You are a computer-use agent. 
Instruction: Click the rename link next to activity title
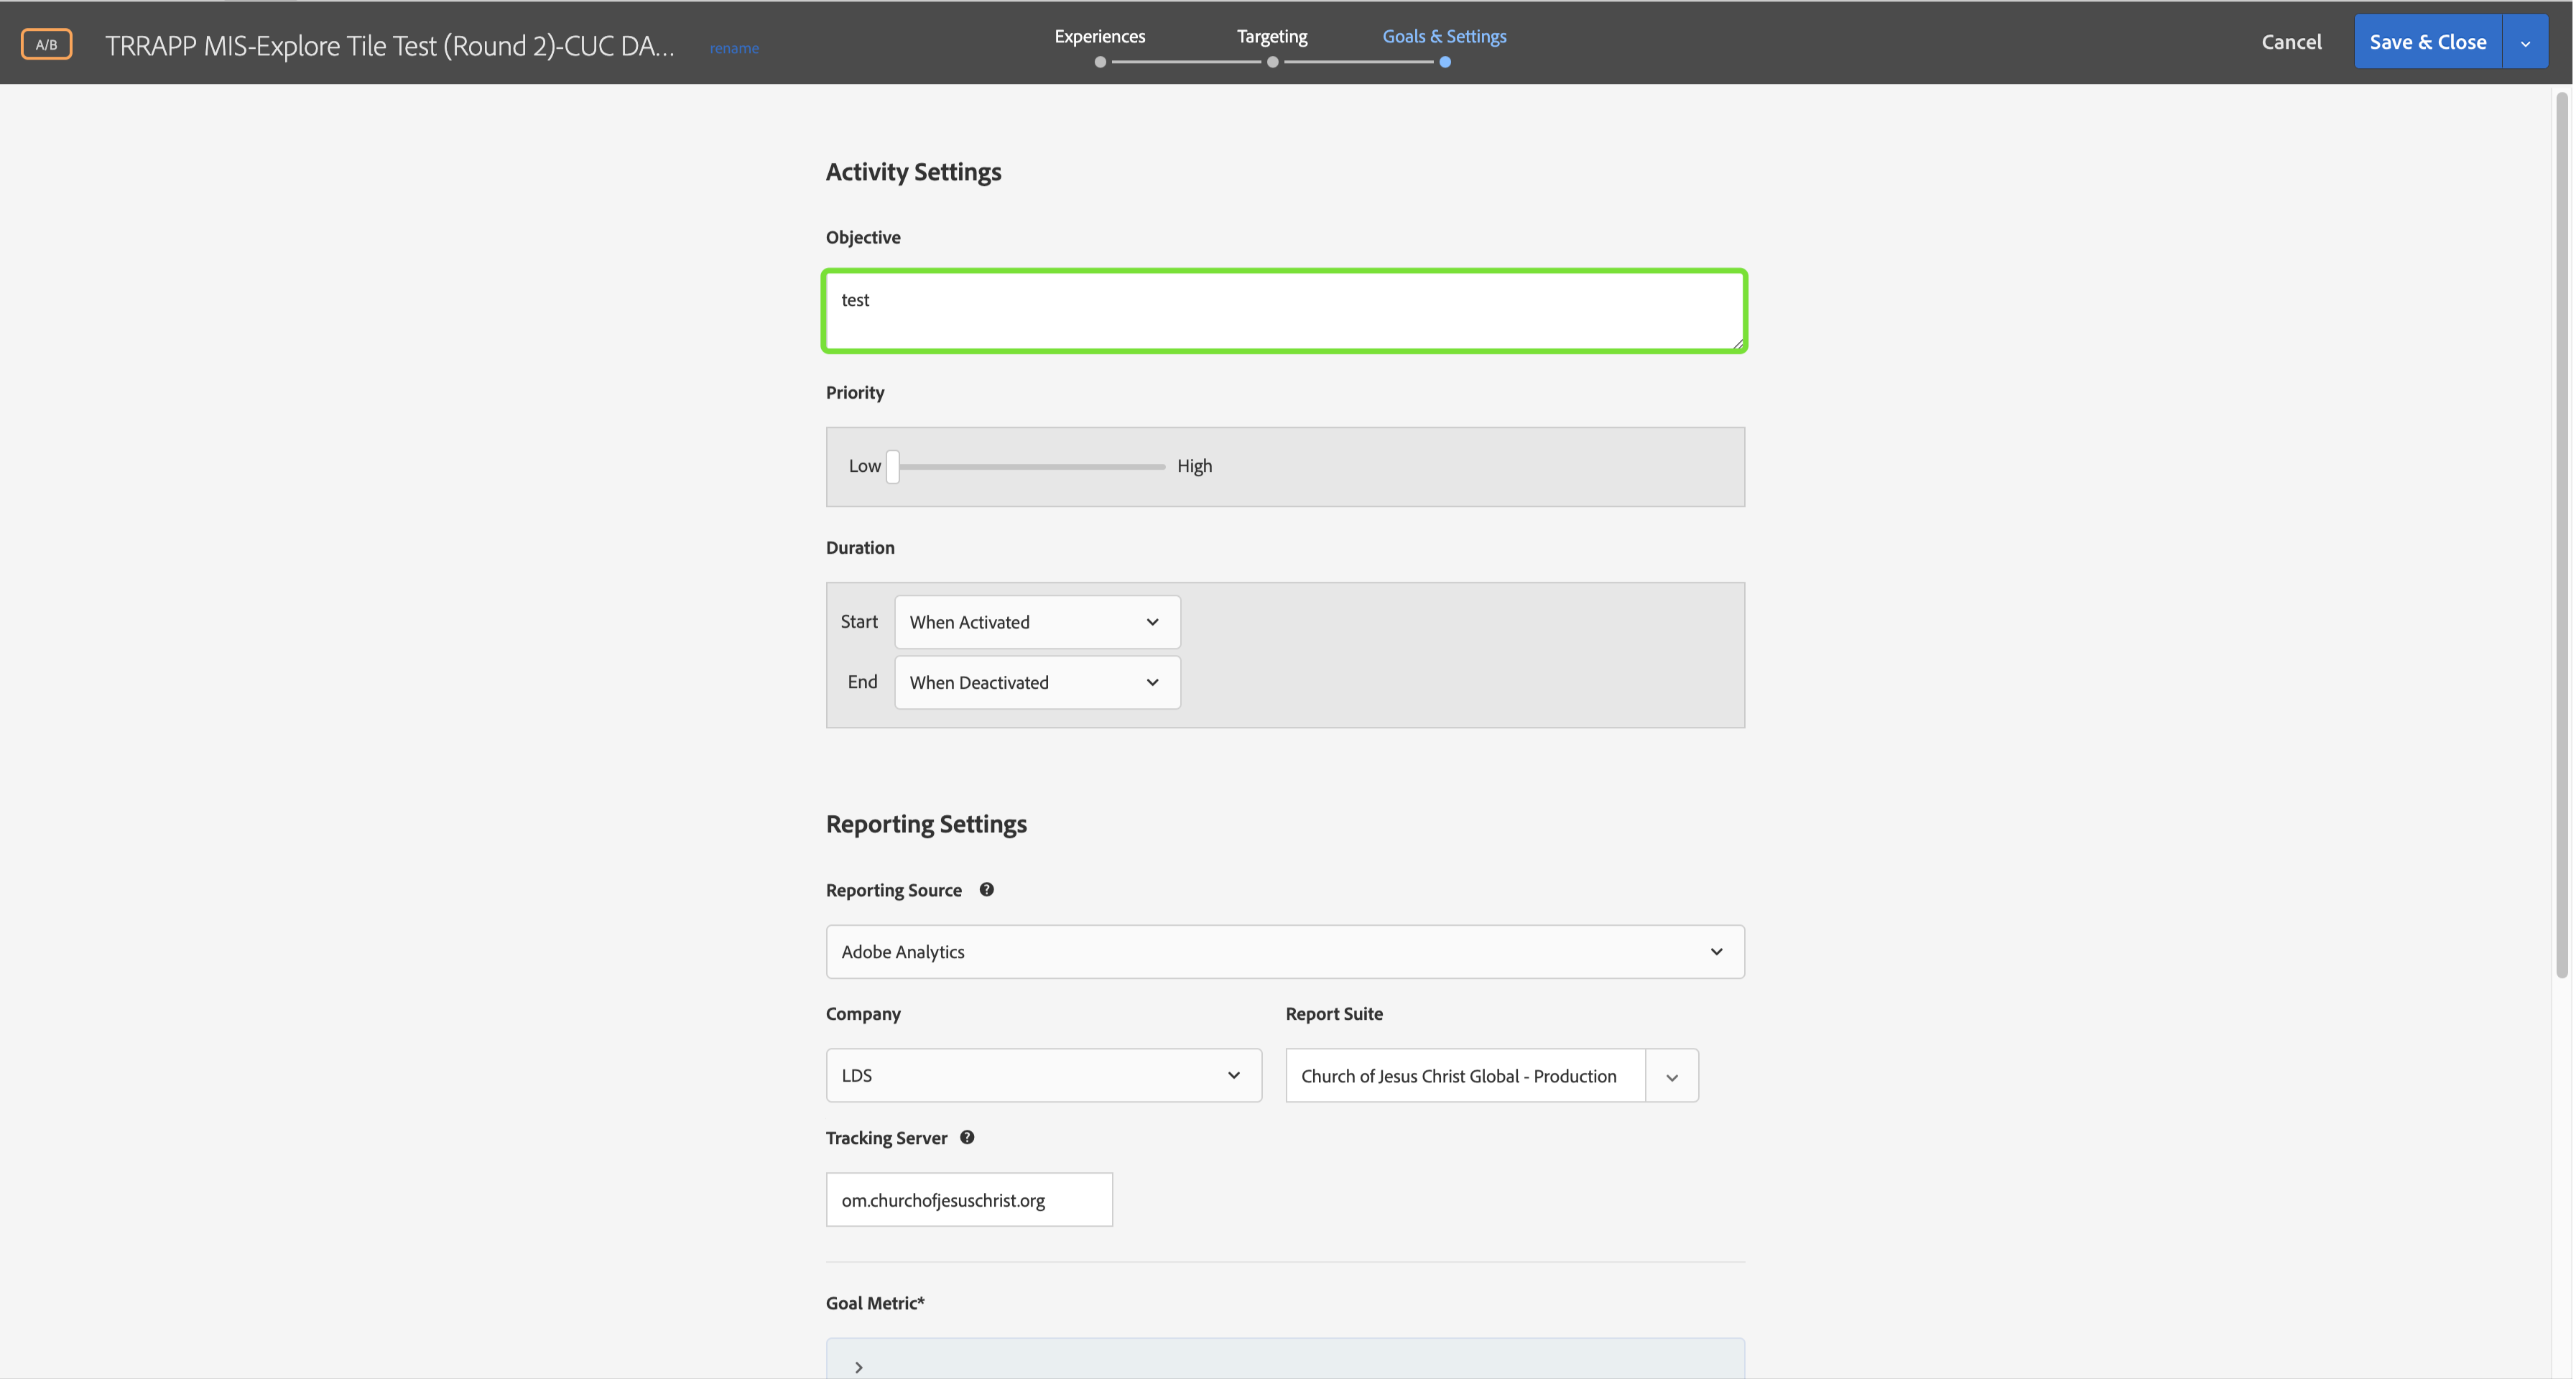tap(734, 48)
